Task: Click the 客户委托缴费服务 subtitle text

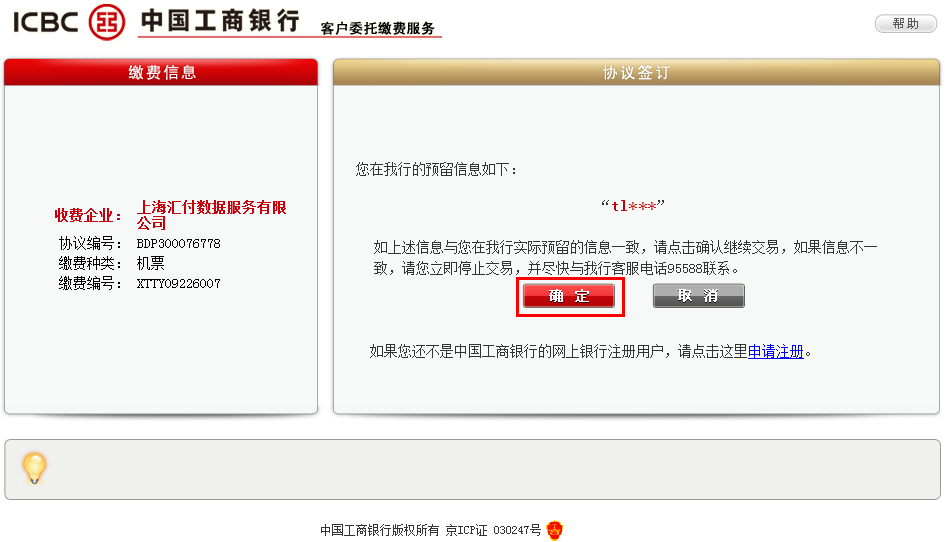Action: (x=378, y=28)
